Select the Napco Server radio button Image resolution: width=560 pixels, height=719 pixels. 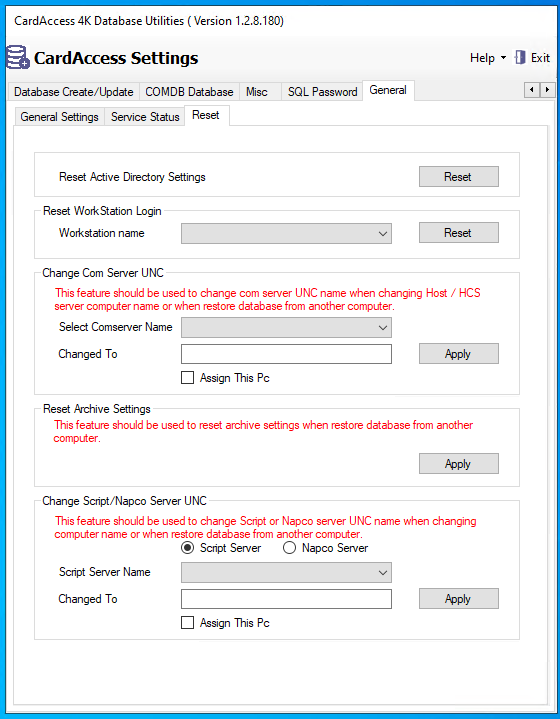coord(289,548)
